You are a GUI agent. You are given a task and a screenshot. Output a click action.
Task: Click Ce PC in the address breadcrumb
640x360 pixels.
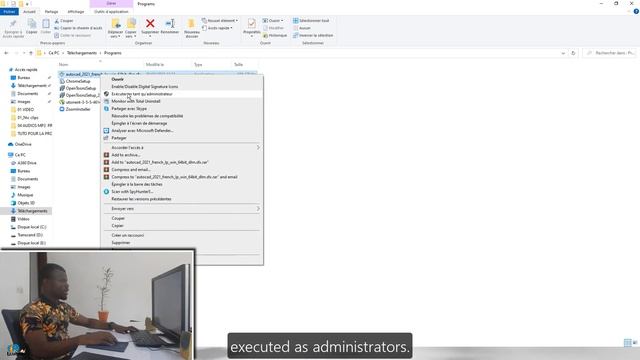tap(54, 53)
